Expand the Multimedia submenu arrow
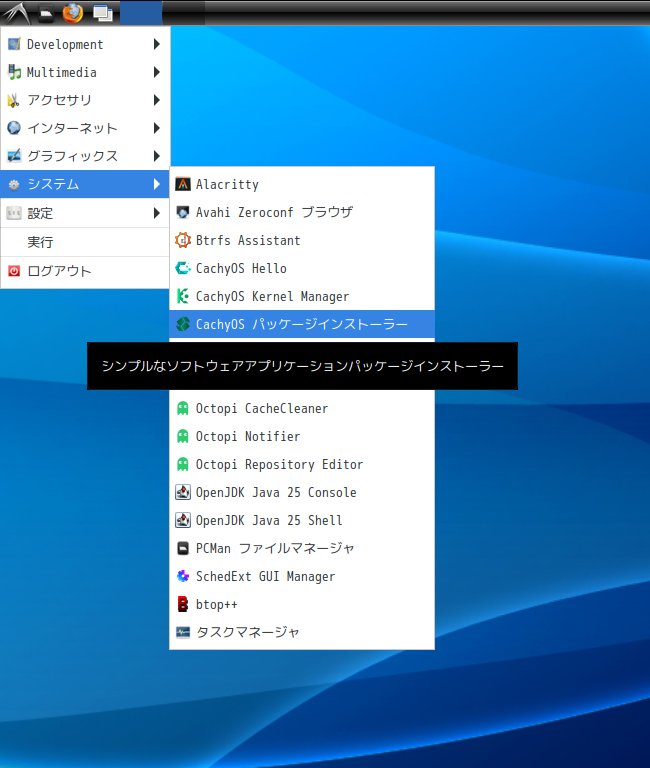Screen dimensions: 650x768 (157, 72)
